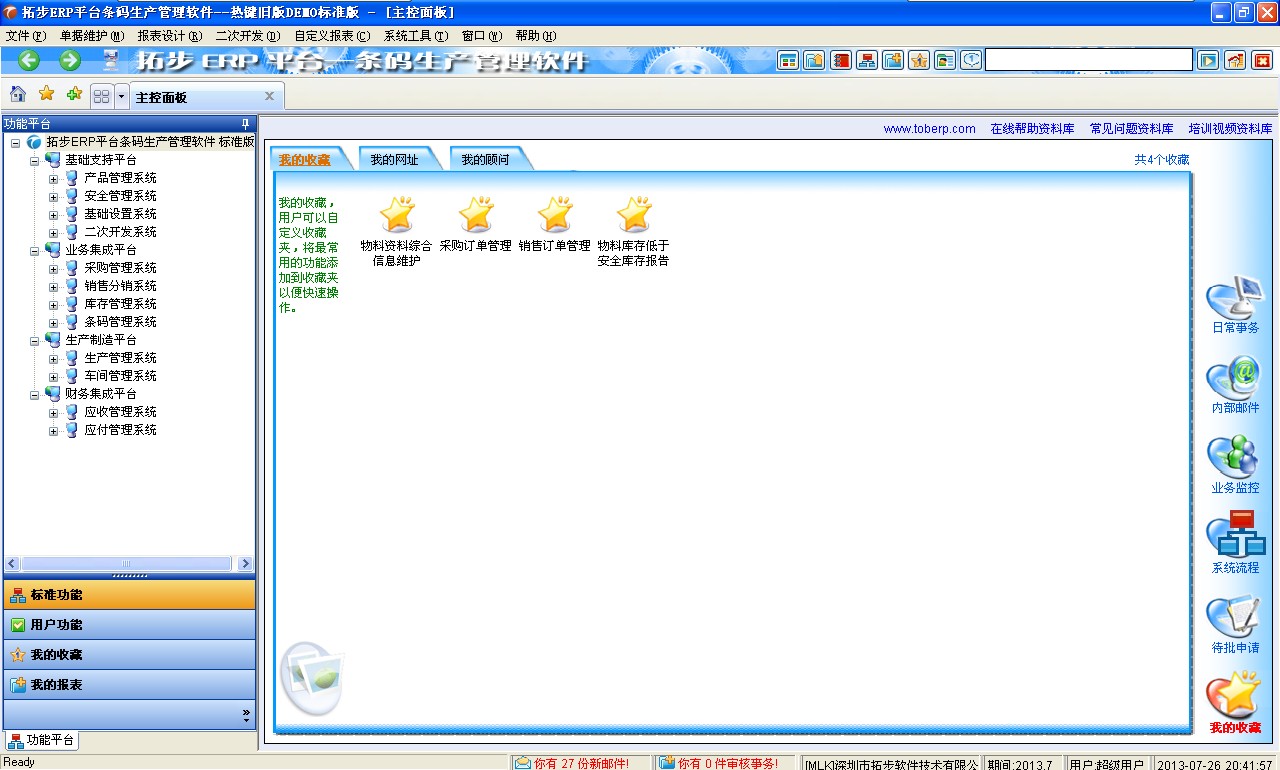Open 销售订单管理 star icon
This screenshot has width=1280, height=770.
pyautogui.click(x=555, y=213)
